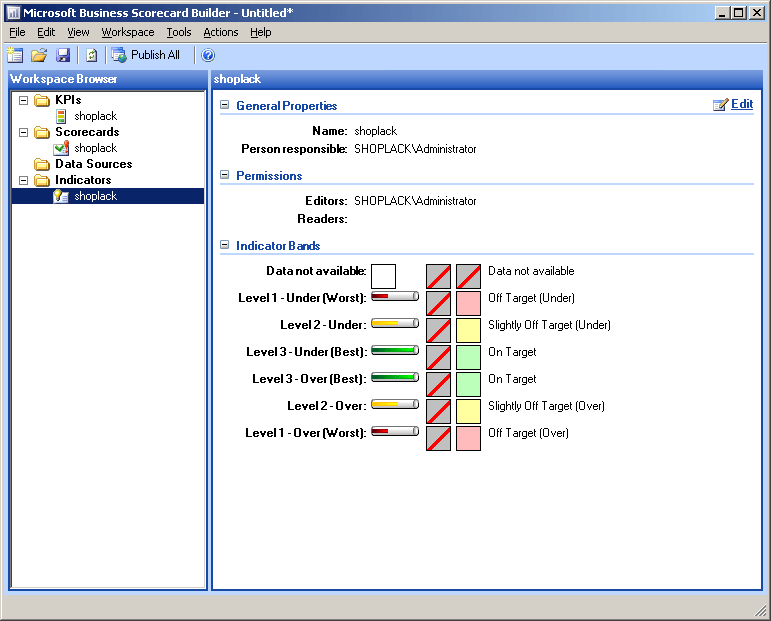Click the Level 2 - Under yellow gauge

click(x=395, y=323)
